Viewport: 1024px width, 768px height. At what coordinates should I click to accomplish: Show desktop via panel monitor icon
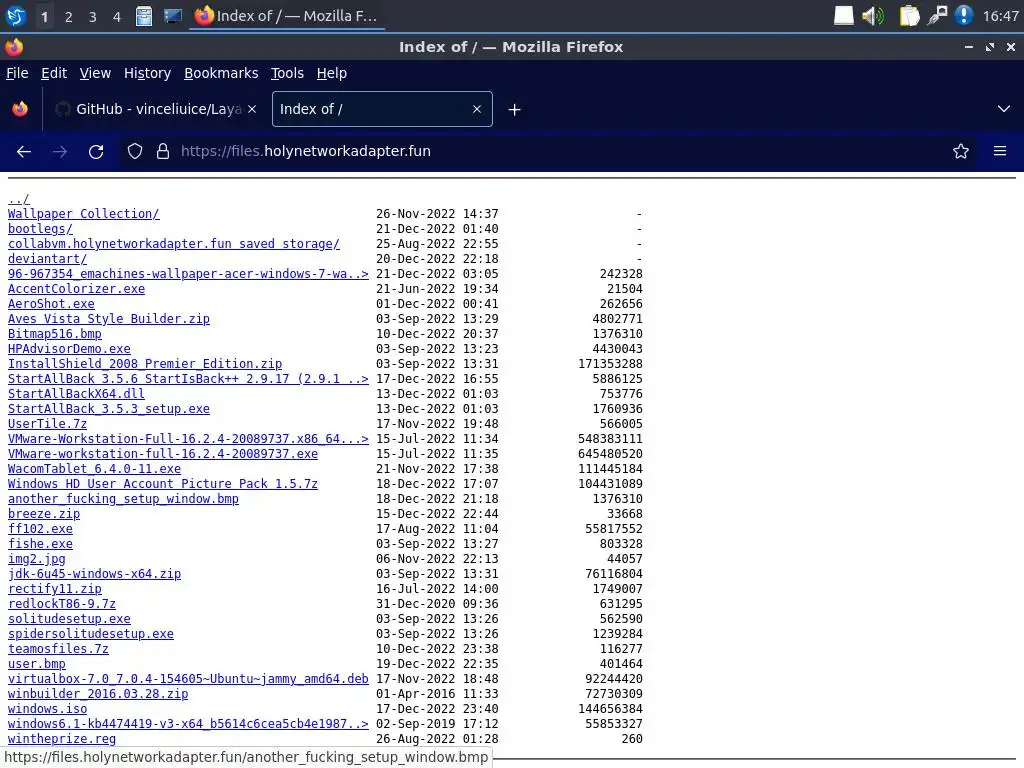click(172, 16)
